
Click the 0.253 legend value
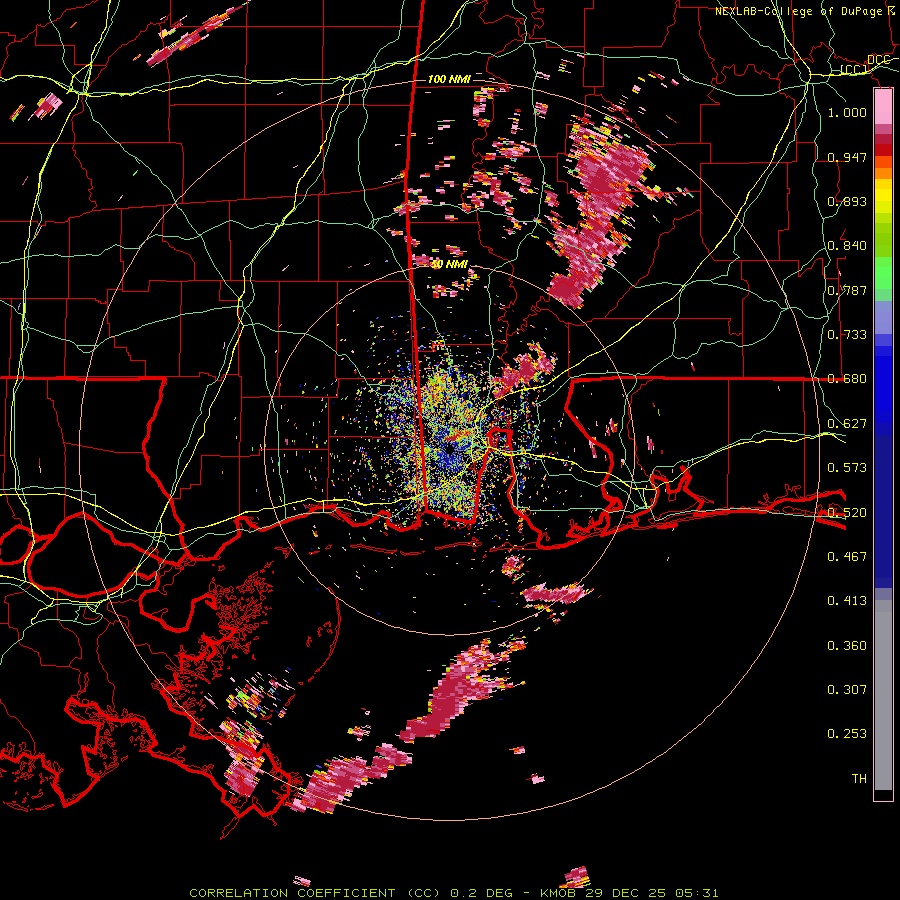point(847,734)
